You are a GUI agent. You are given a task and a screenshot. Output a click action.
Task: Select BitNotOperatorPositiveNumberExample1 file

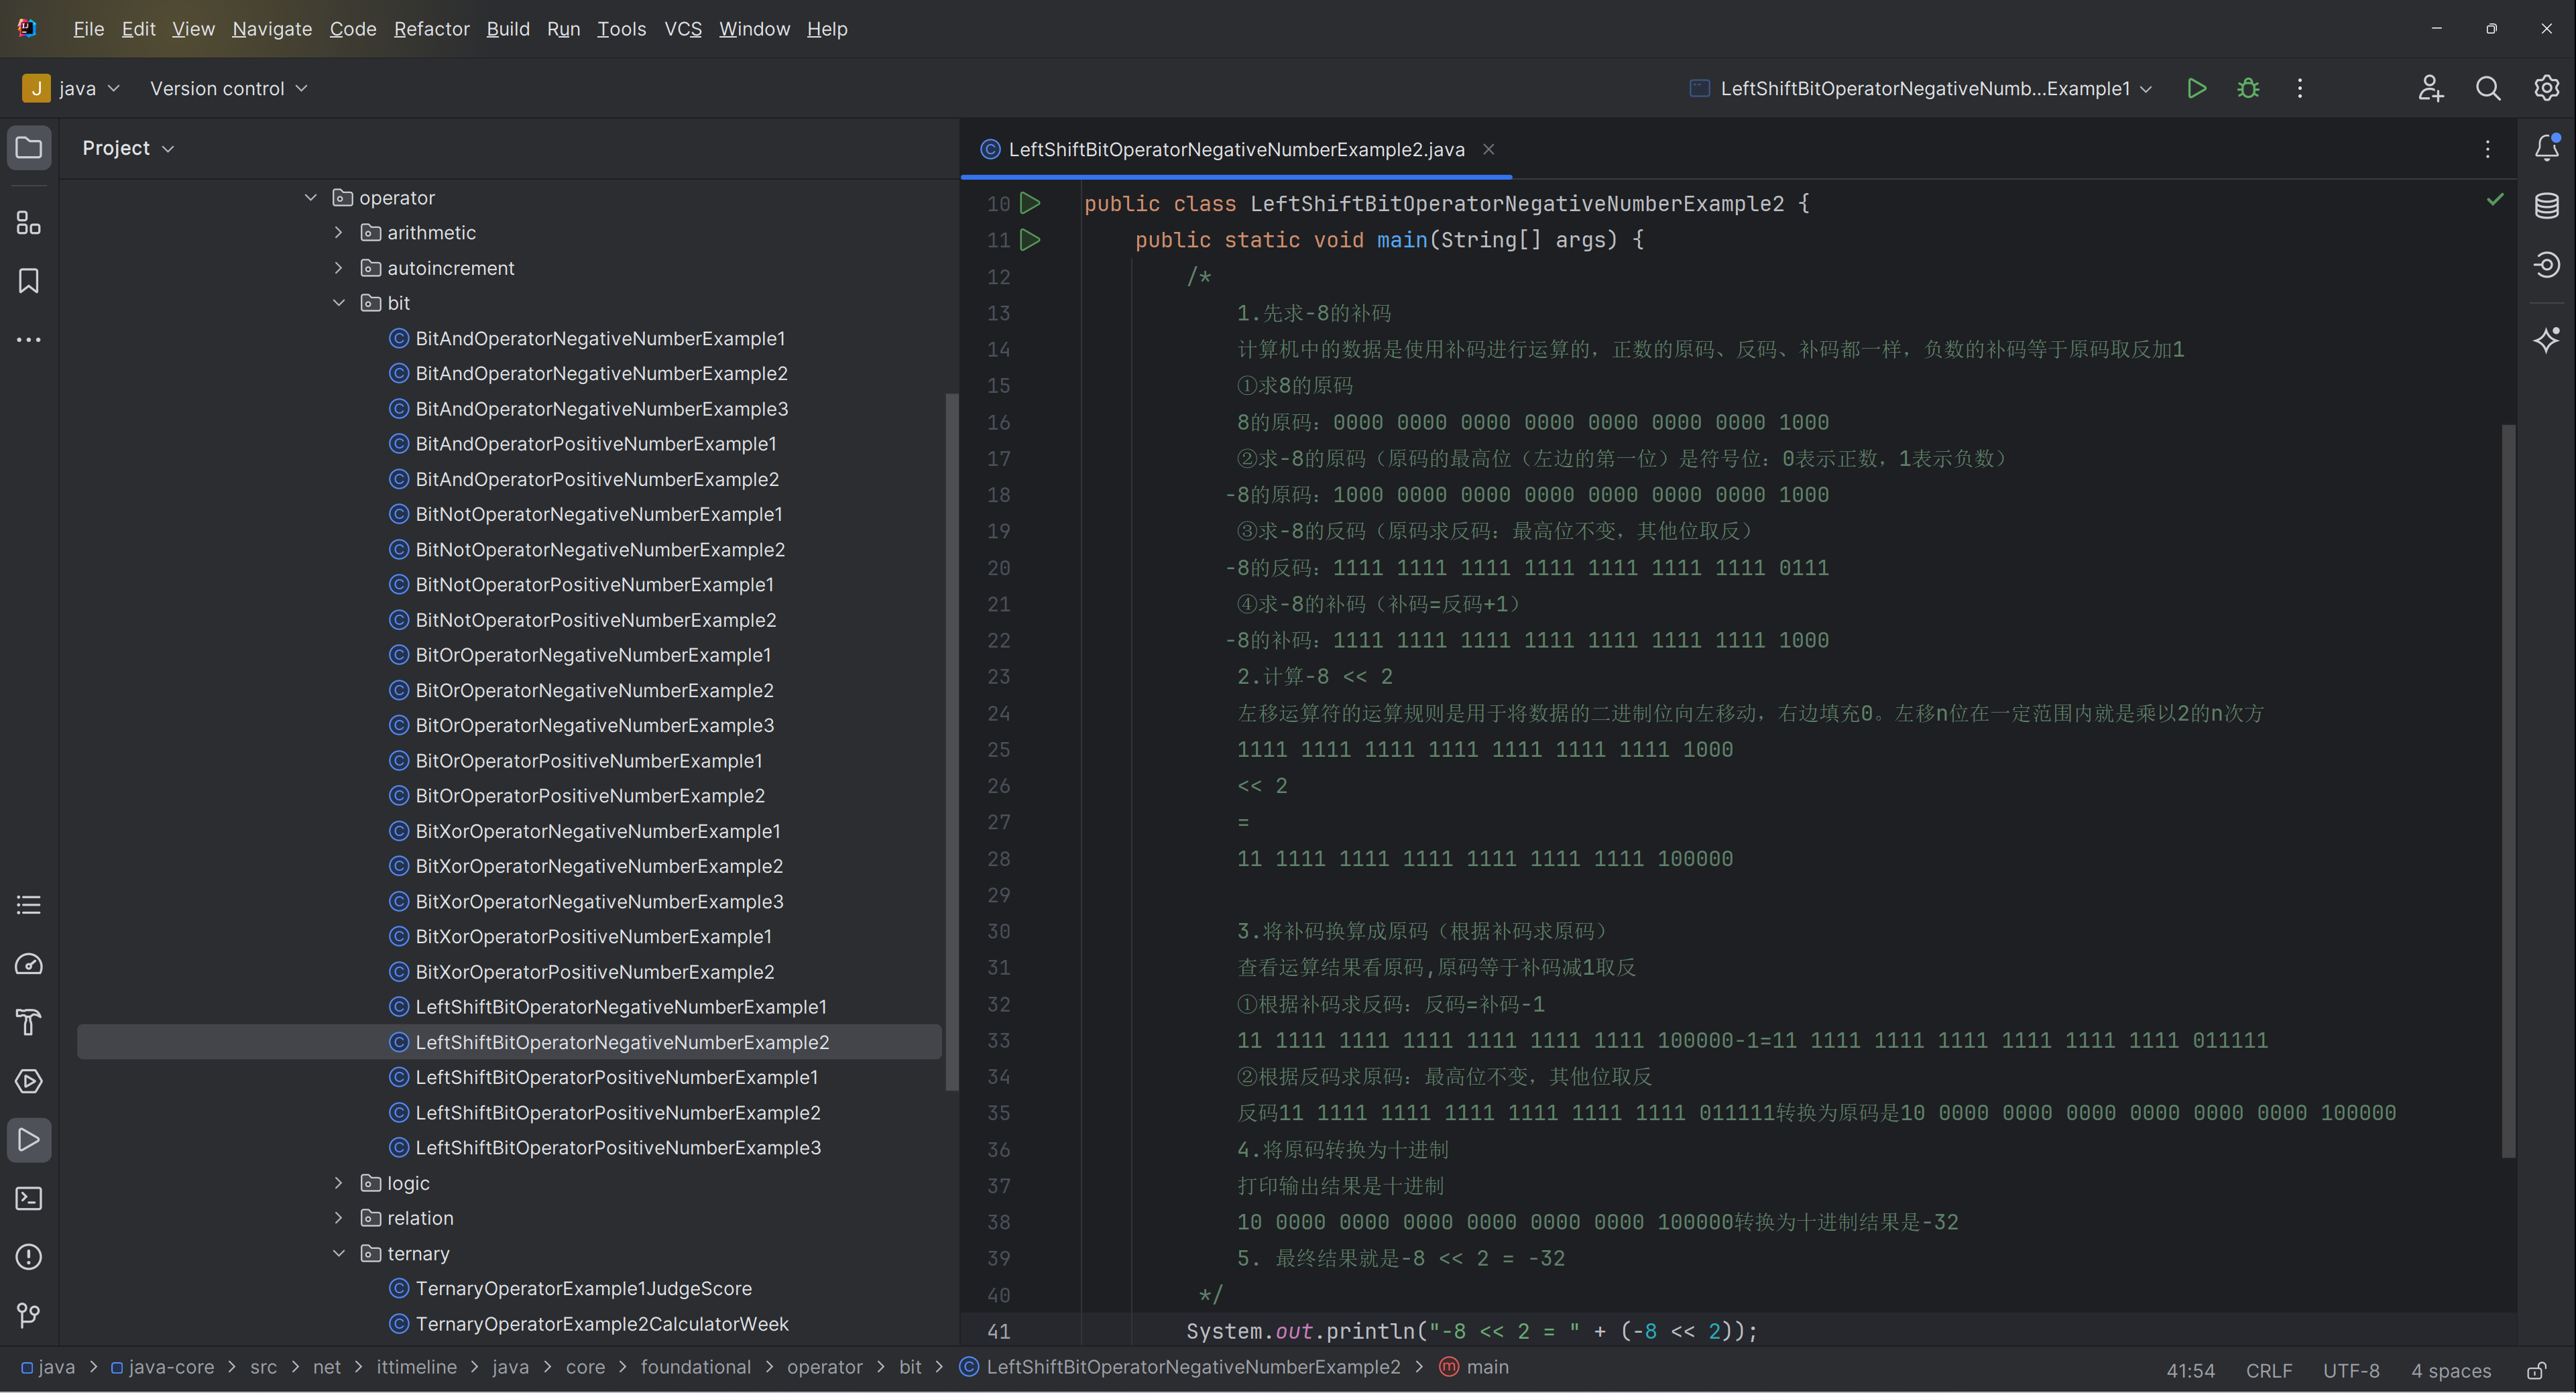click(594, 584)
